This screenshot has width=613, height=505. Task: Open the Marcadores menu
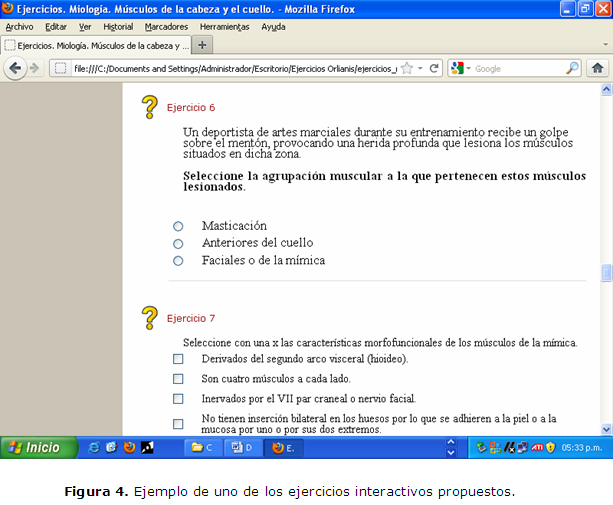pyautogui.click(x=165, y=27)
